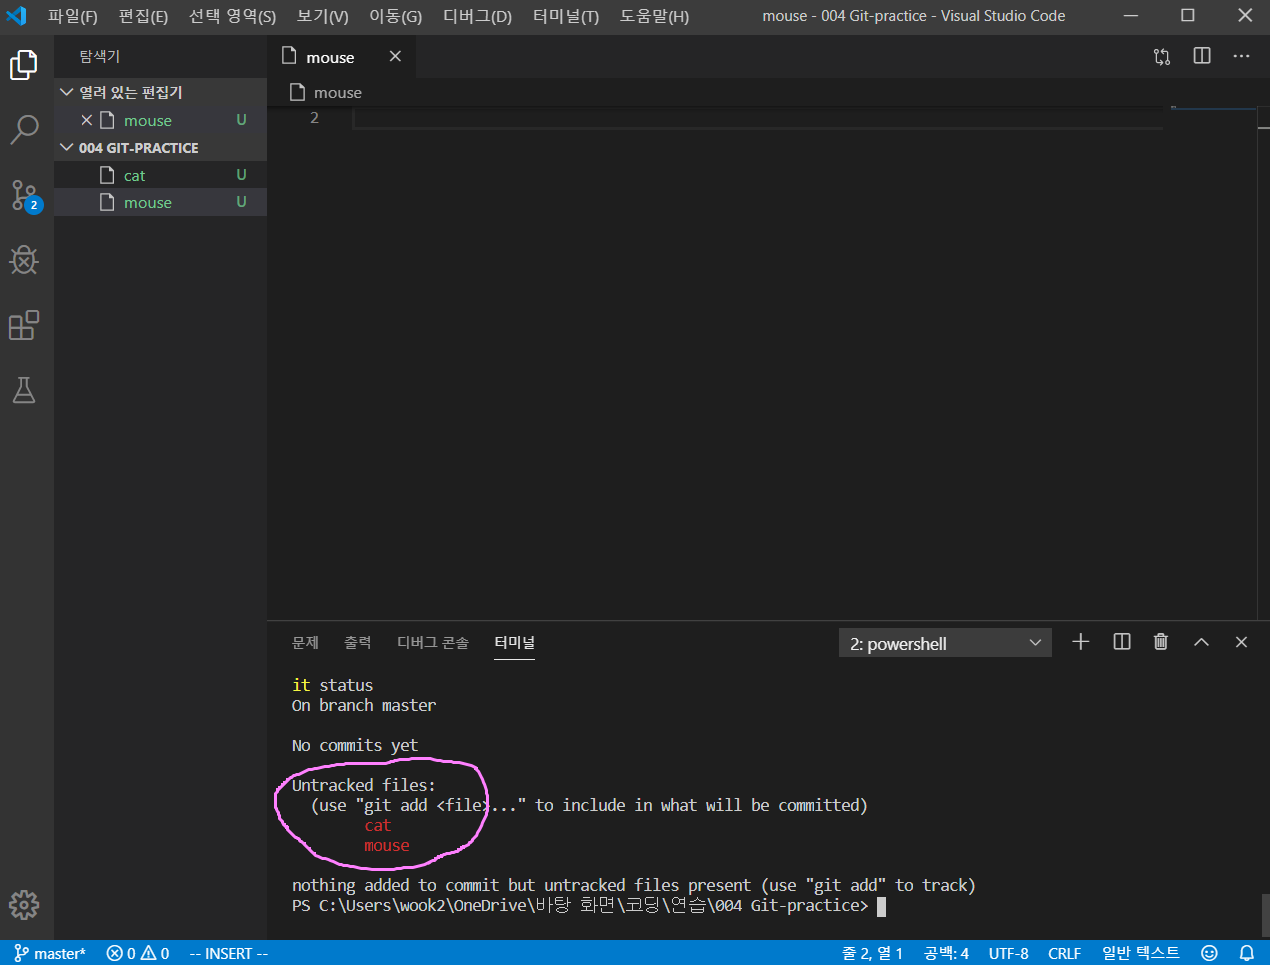Change language mode 일반 텍스트

coord(1140,953)
